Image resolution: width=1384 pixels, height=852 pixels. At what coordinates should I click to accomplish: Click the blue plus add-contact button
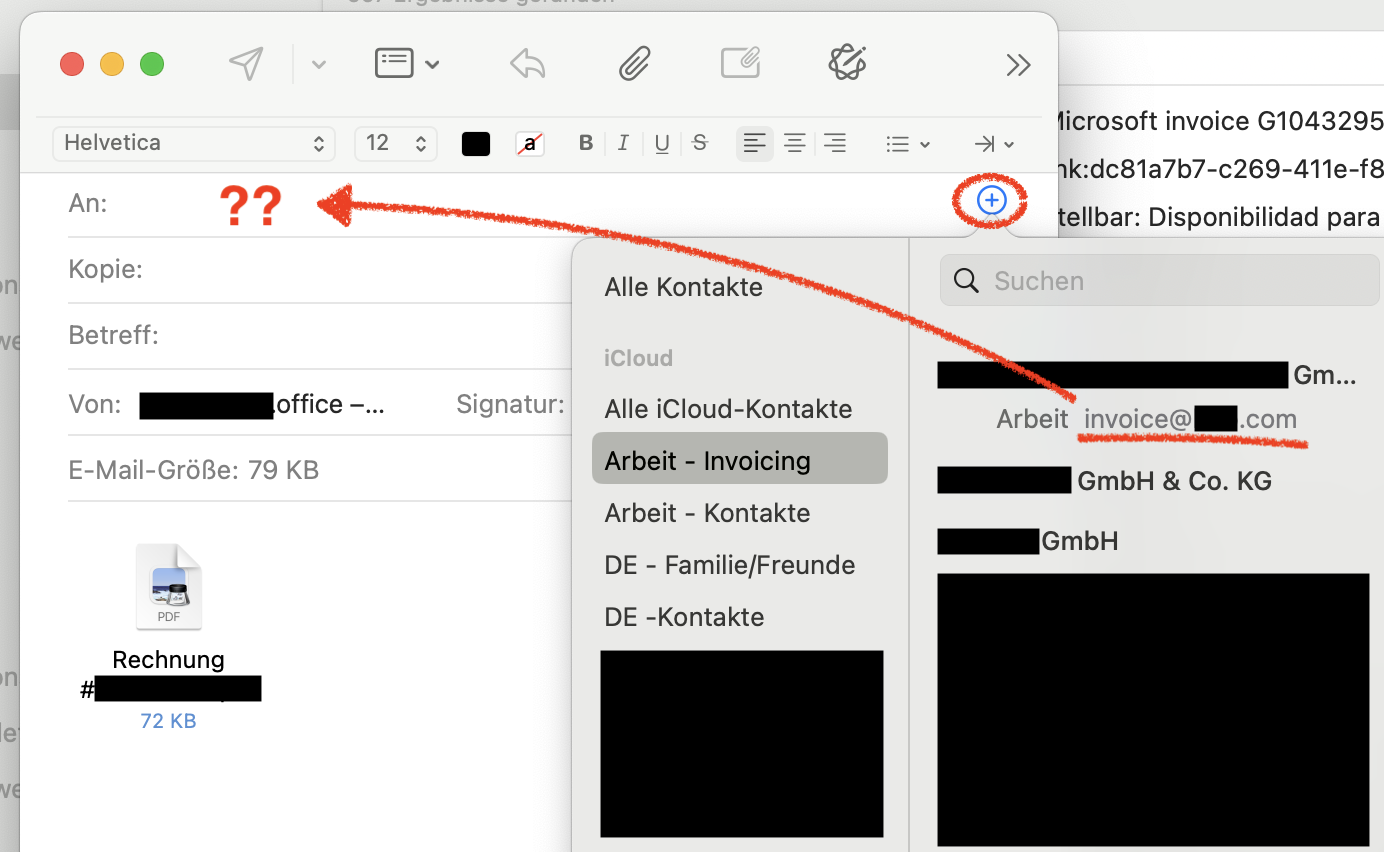(x=991, y=201)
